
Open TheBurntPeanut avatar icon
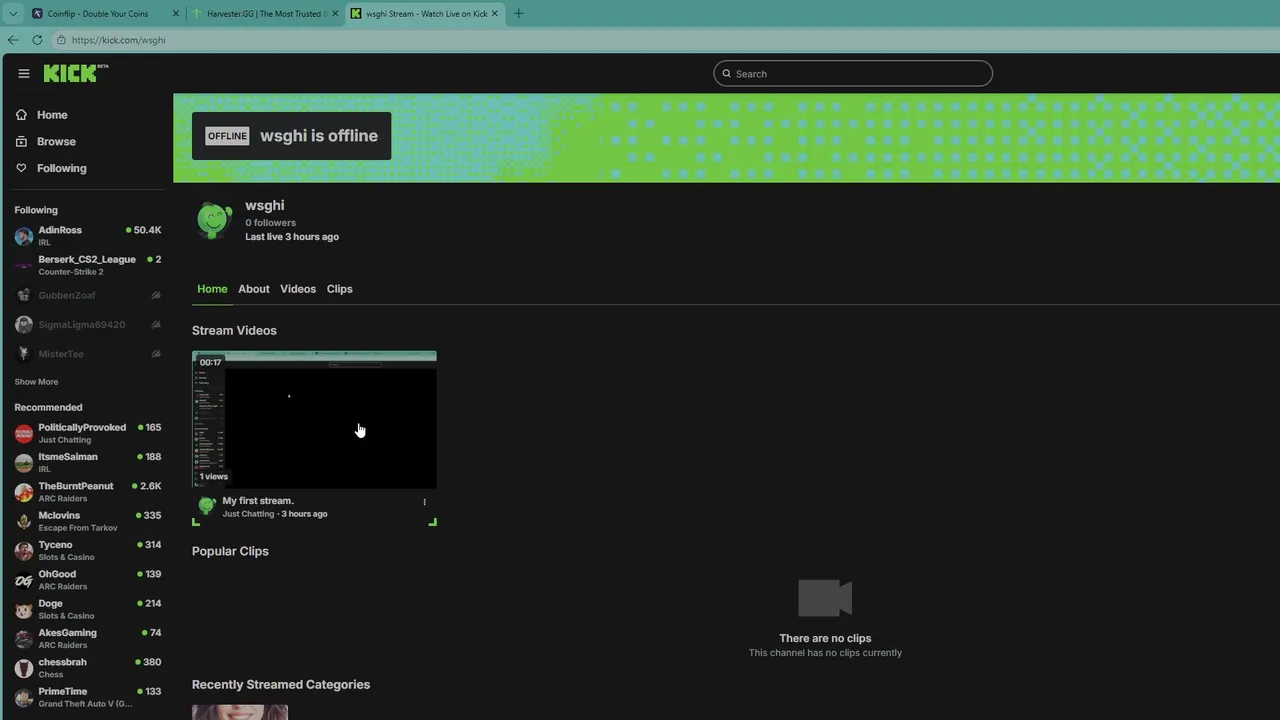point(24,492)
